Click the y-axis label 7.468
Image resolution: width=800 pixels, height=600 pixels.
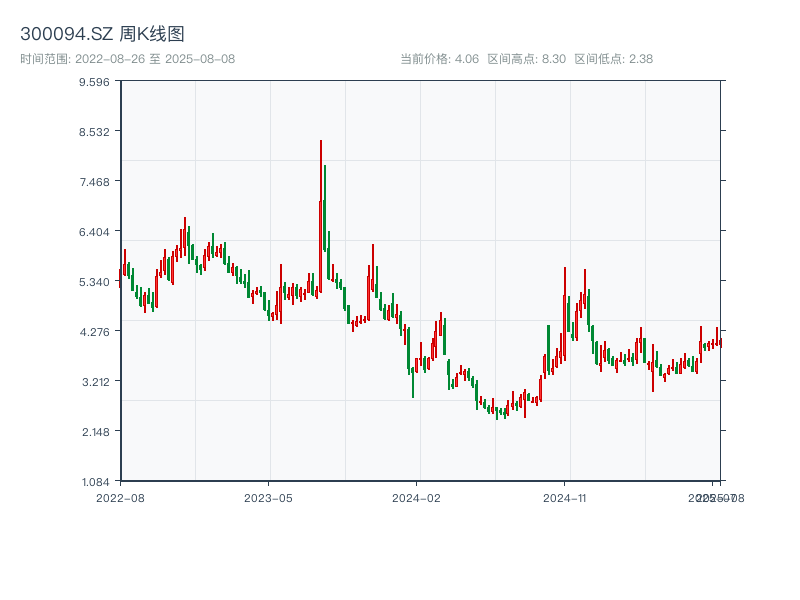click(x=94, y=182)
